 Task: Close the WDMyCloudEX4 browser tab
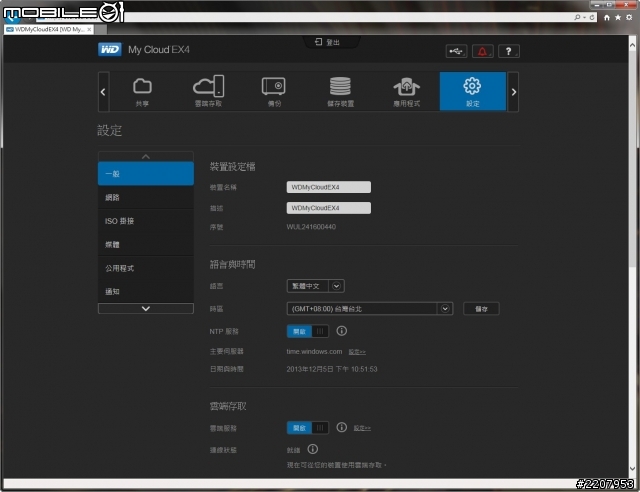(x=89, y=29)
